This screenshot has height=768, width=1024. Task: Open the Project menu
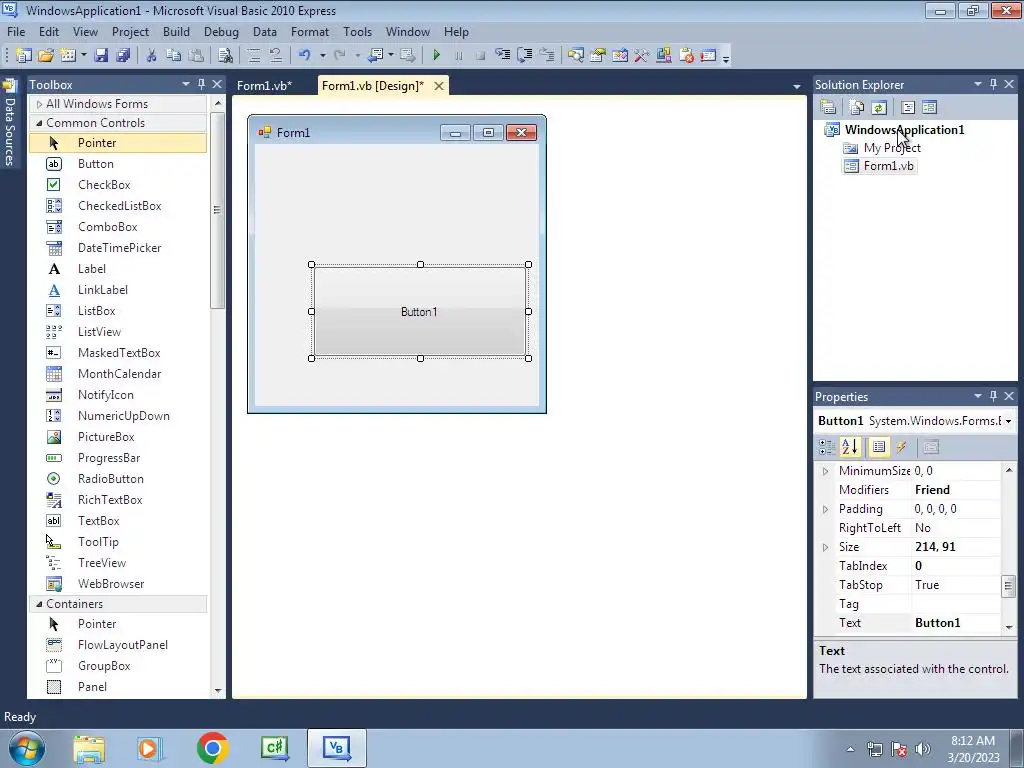pos(130,31)
